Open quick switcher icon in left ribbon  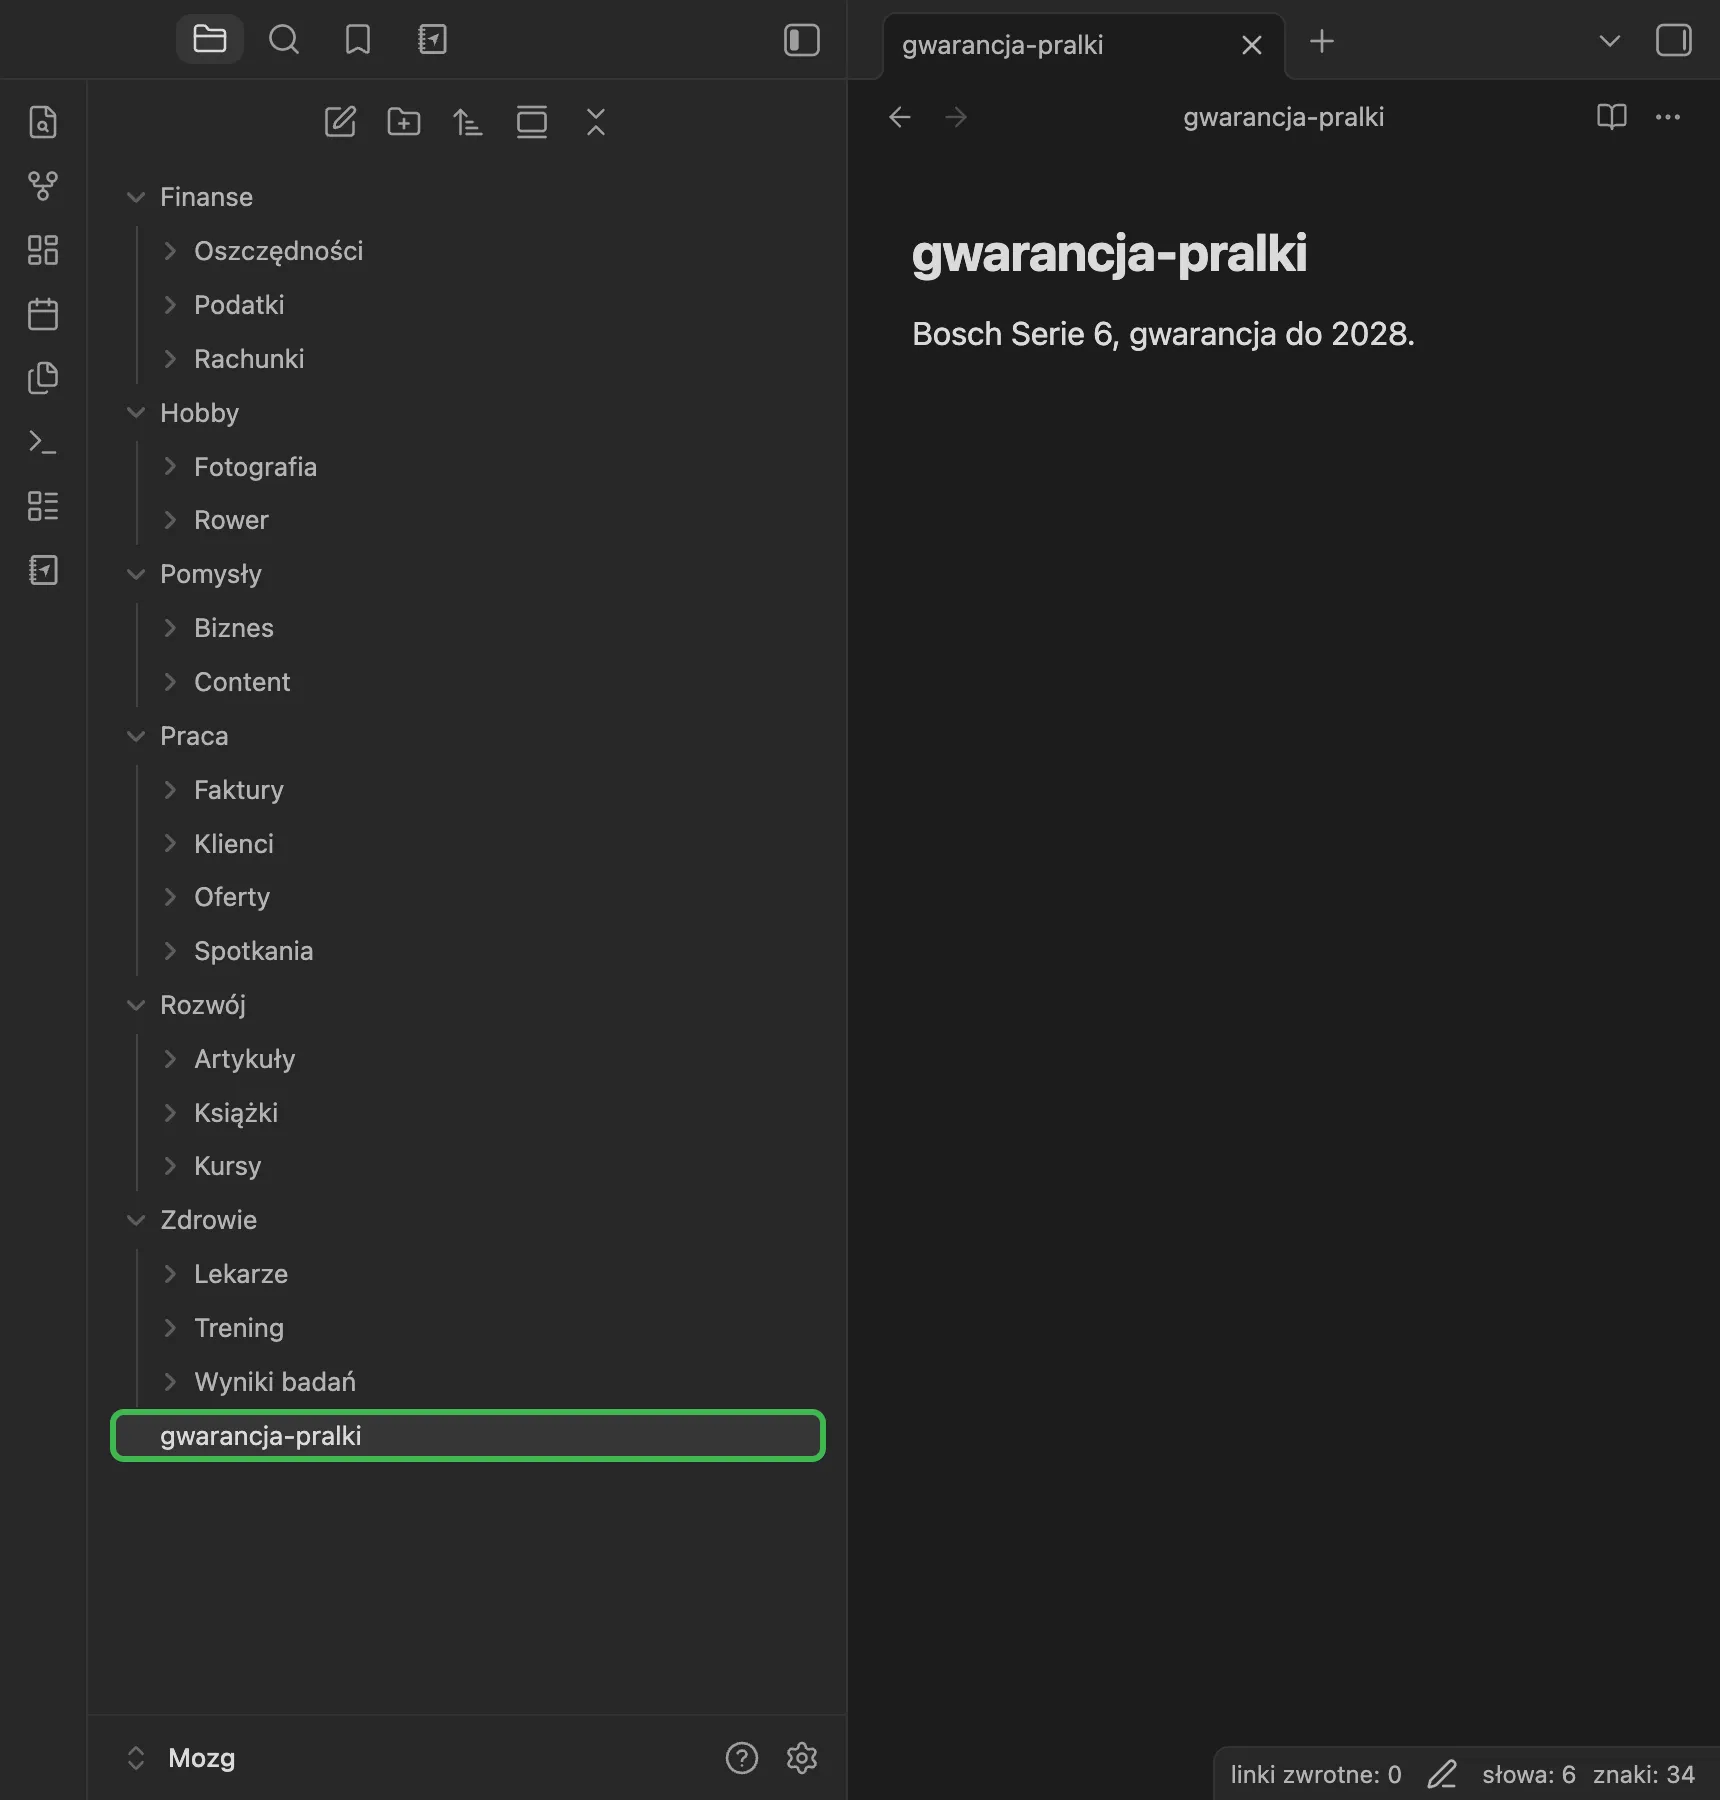[x=43, y=122]
